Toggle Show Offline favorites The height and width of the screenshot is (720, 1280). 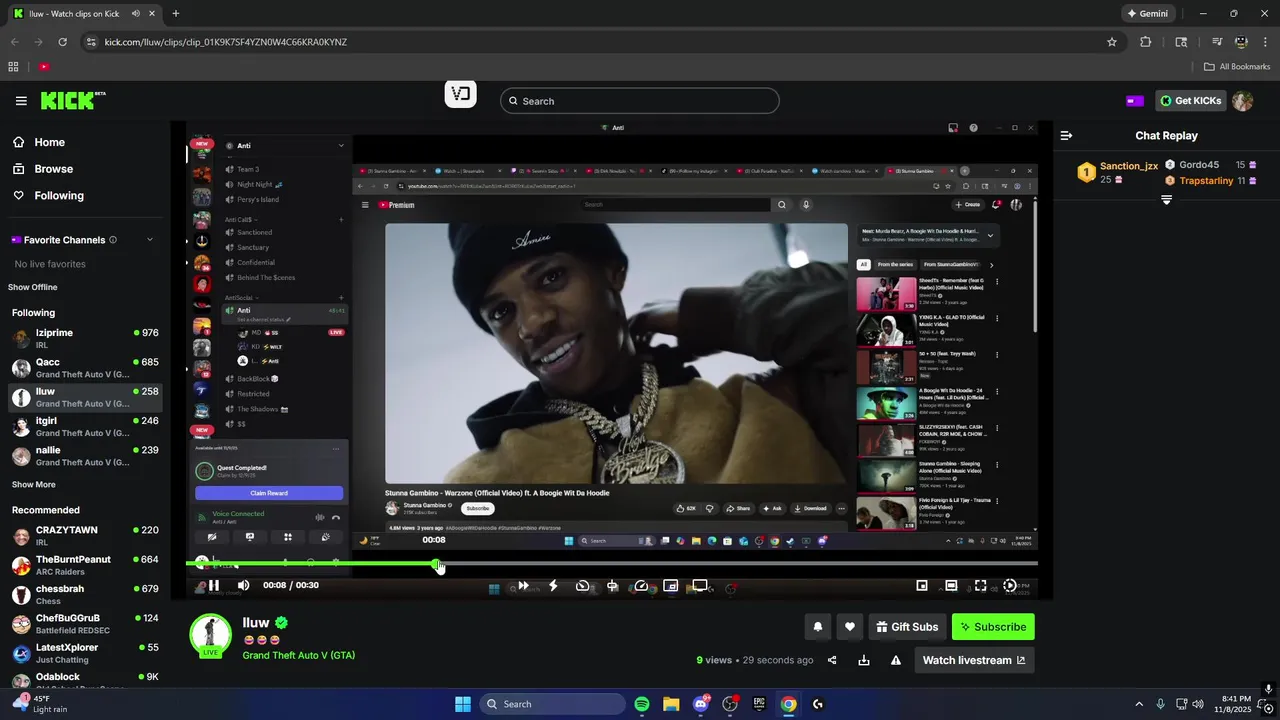33,287
